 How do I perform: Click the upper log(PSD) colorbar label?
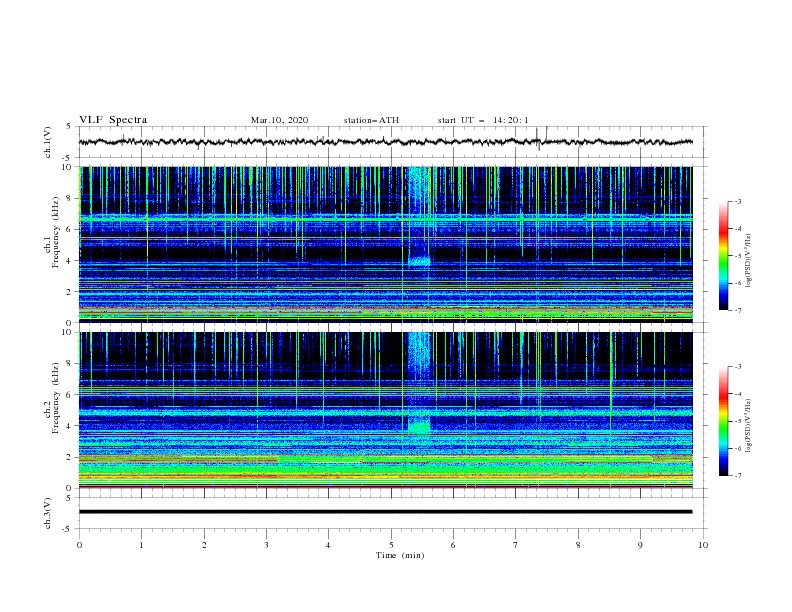749,260
